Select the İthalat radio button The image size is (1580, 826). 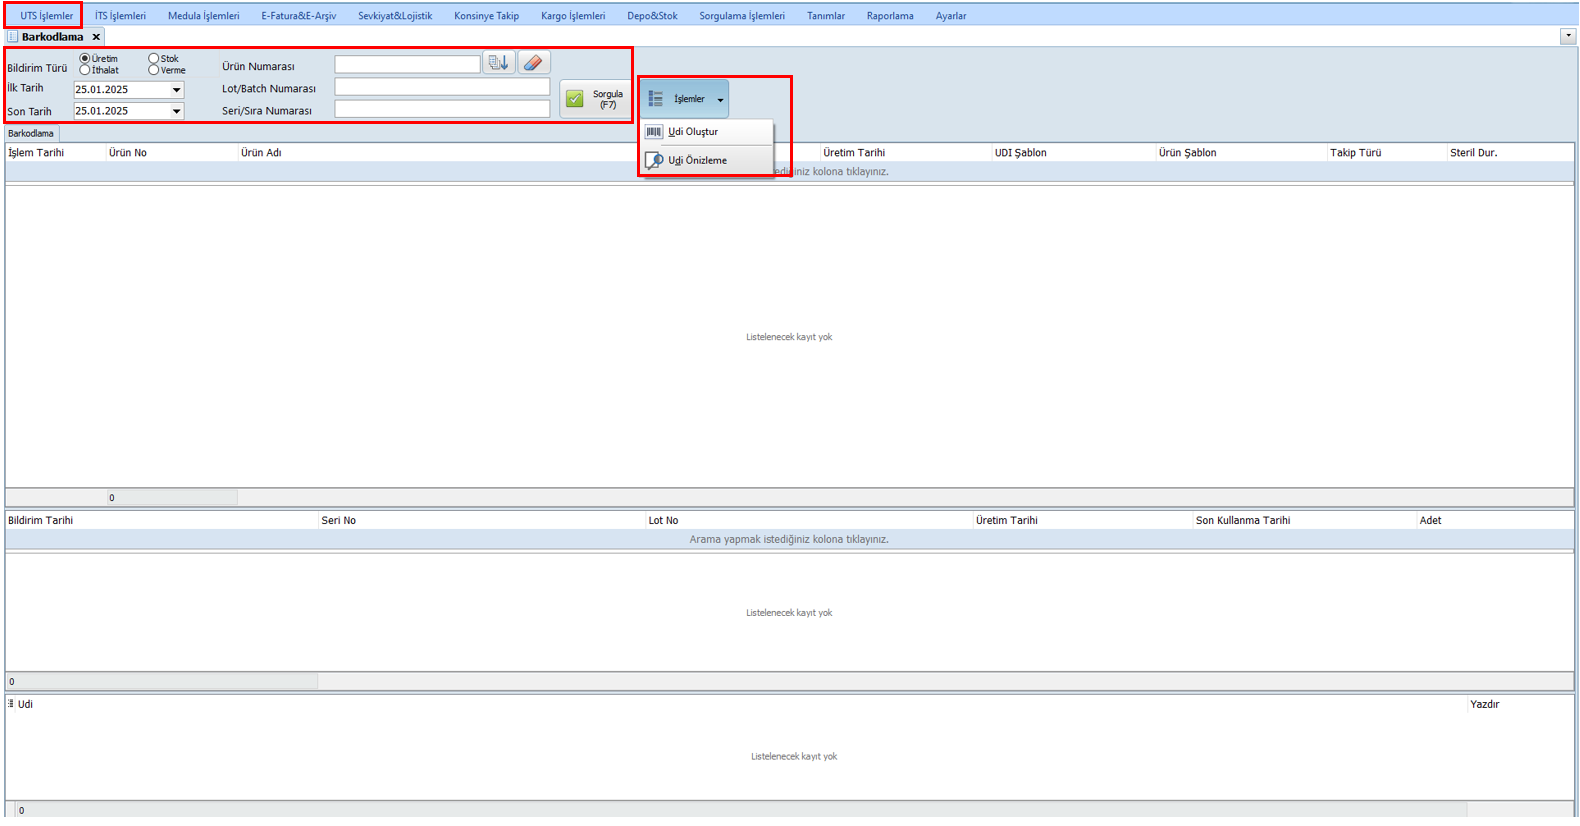[x=85, y=70]
